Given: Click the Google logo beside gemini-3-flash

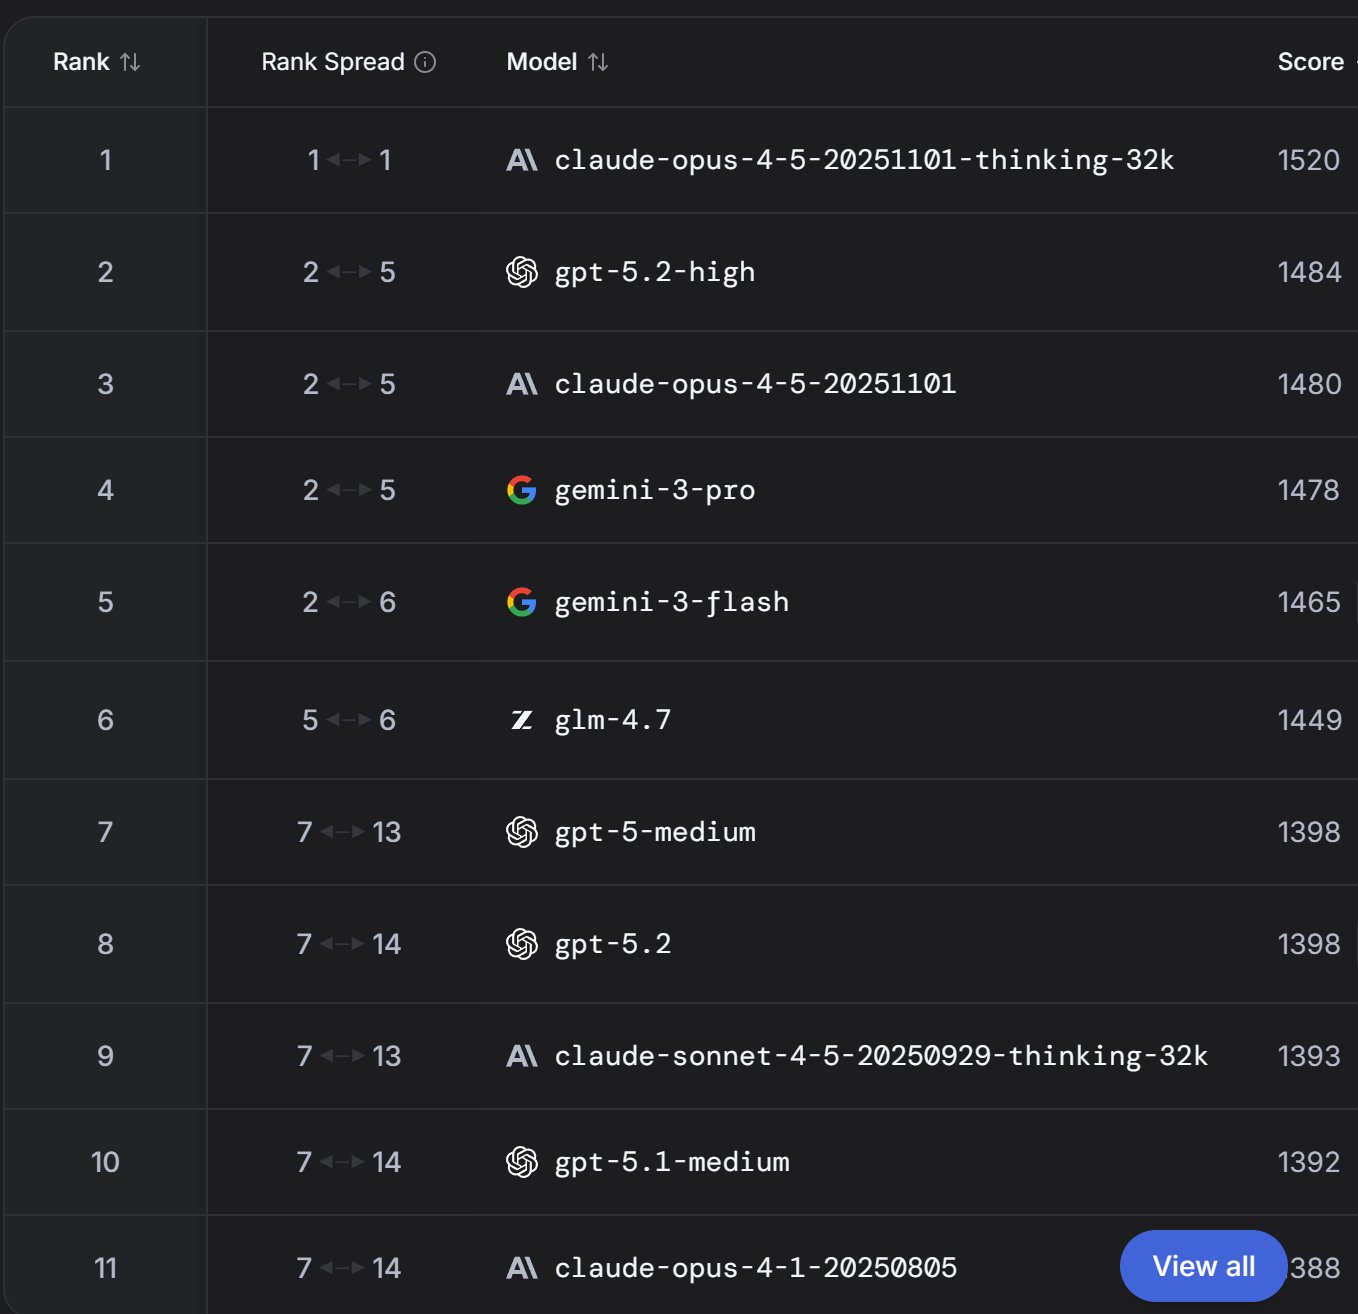Looking at the screenshot, I should (x=522, y=602).
